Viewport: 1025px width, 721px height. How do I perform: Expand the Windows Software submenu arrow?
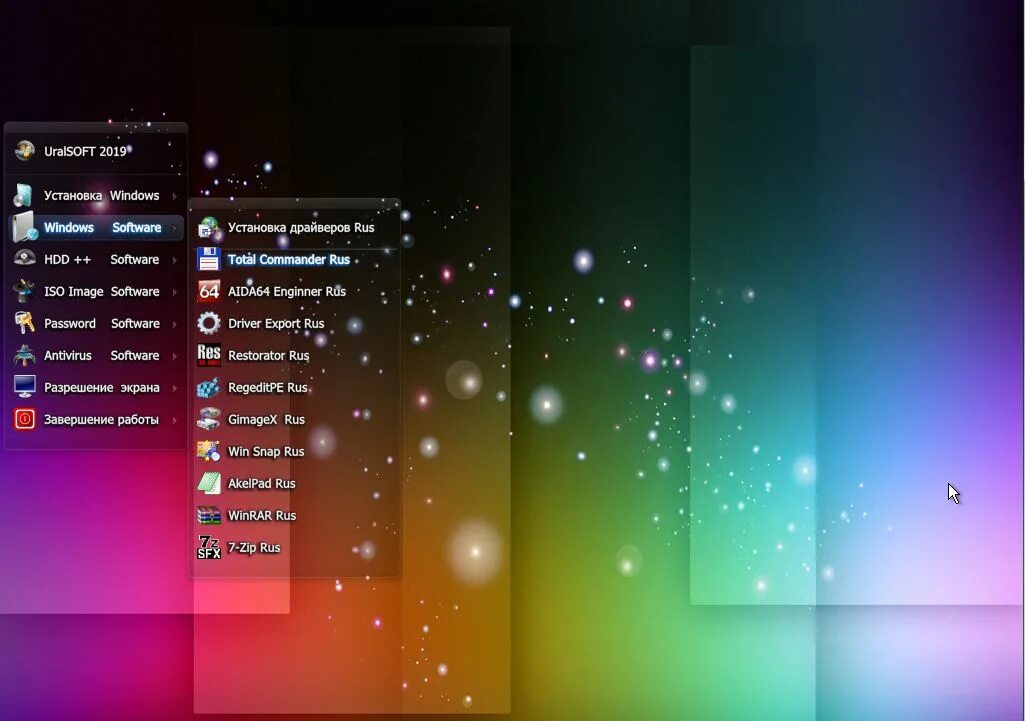(x=175, y=228)
